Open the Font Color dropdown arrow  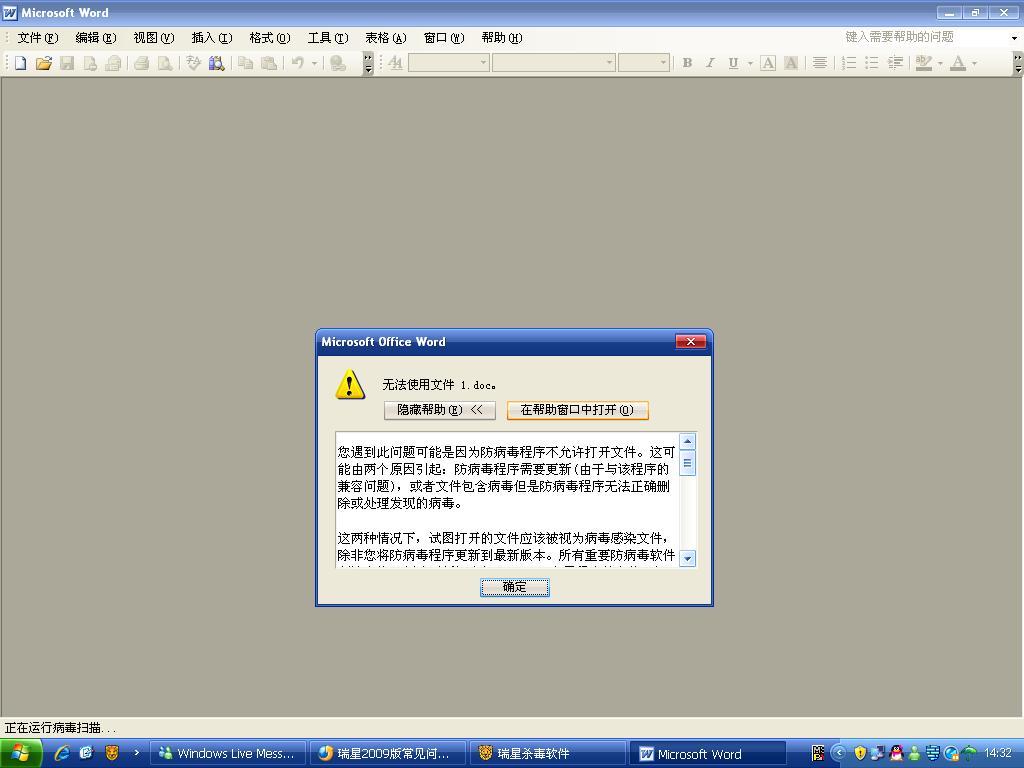tap(974, 63)
